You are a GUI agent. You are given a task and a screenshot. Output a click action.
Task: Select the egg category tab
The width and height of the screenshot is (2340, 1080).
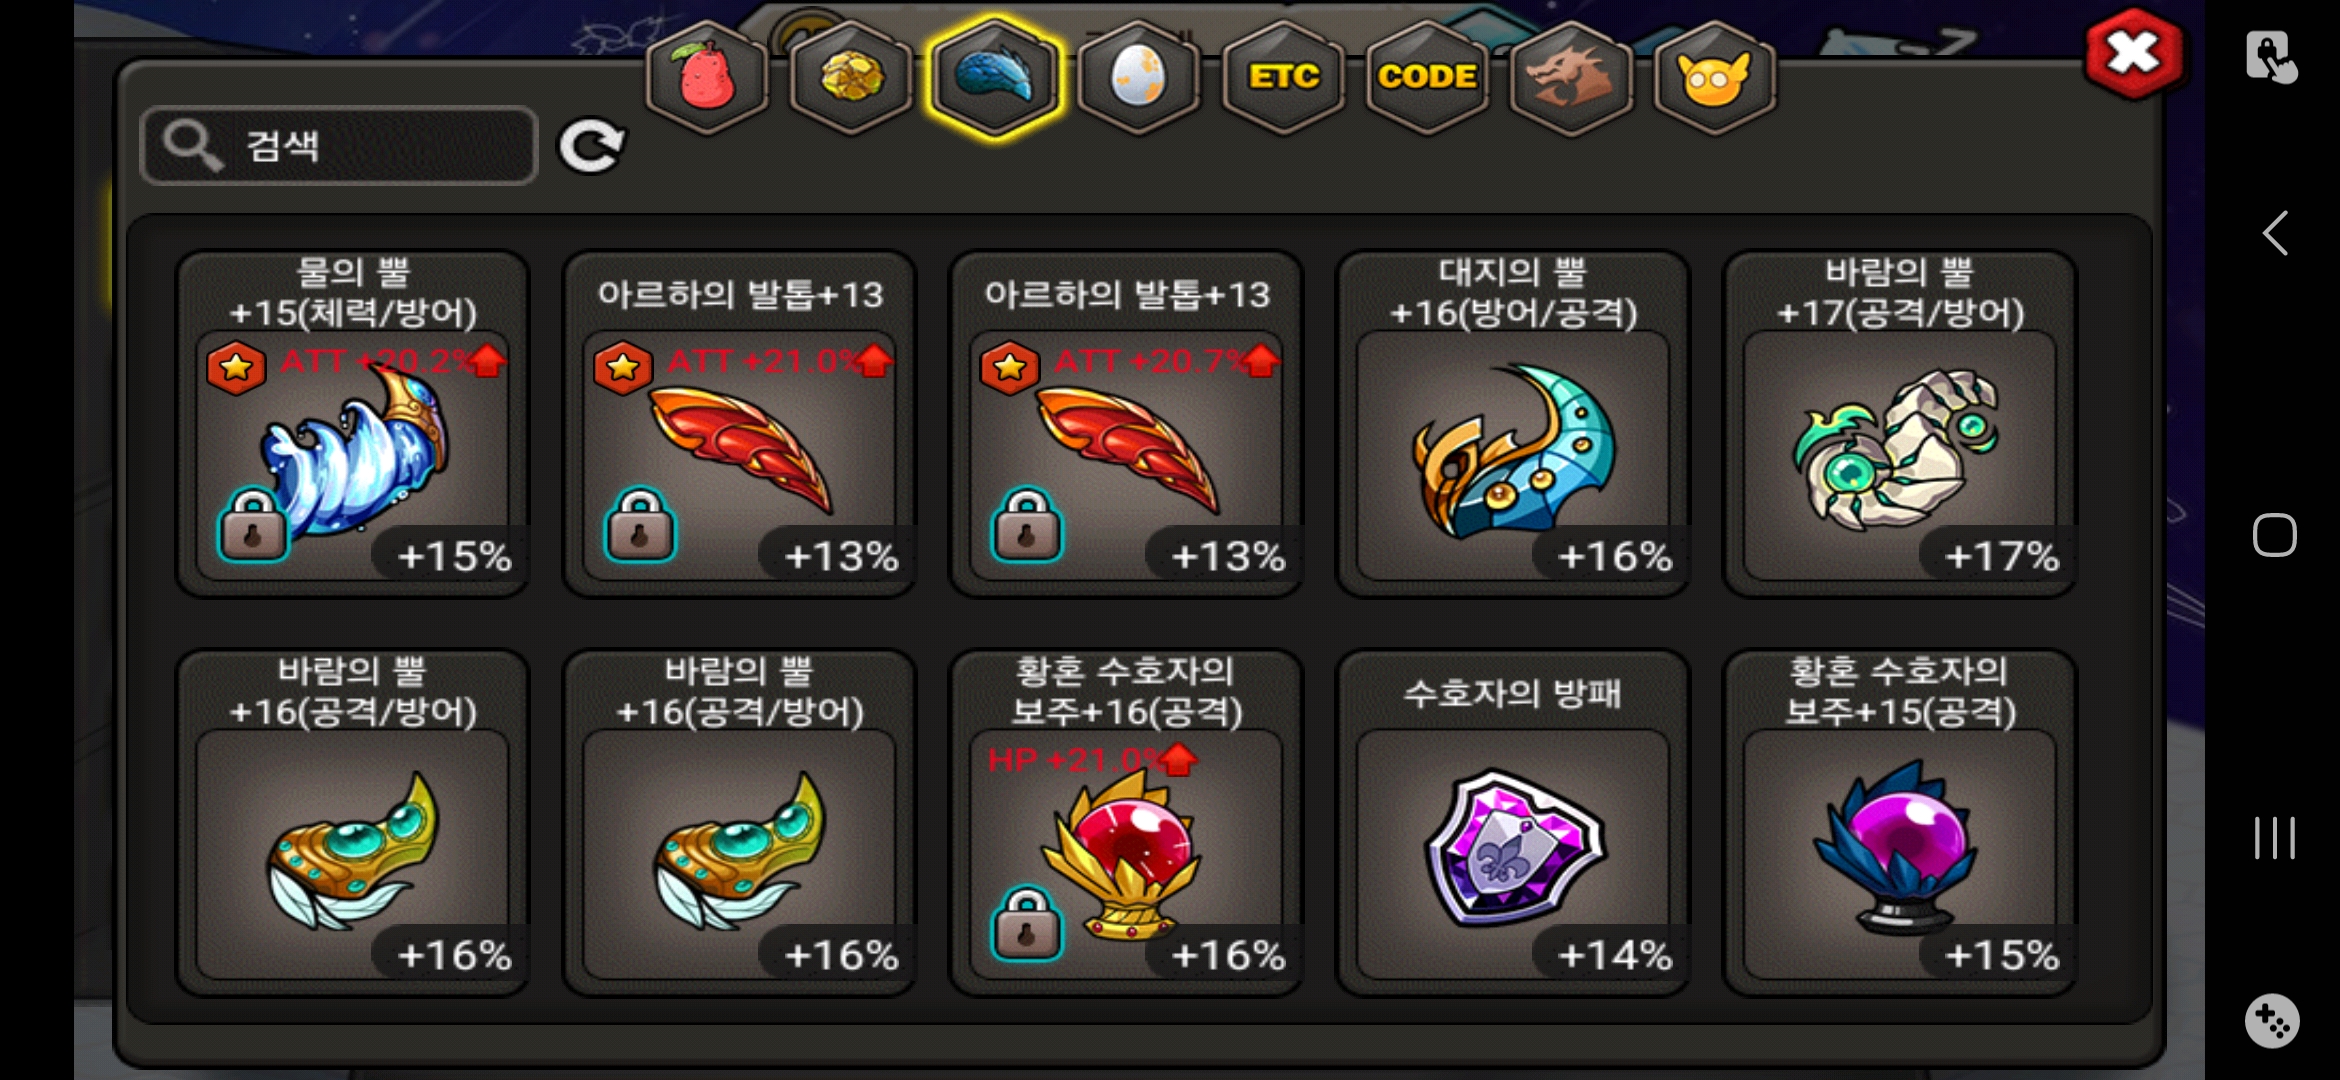1138,78
